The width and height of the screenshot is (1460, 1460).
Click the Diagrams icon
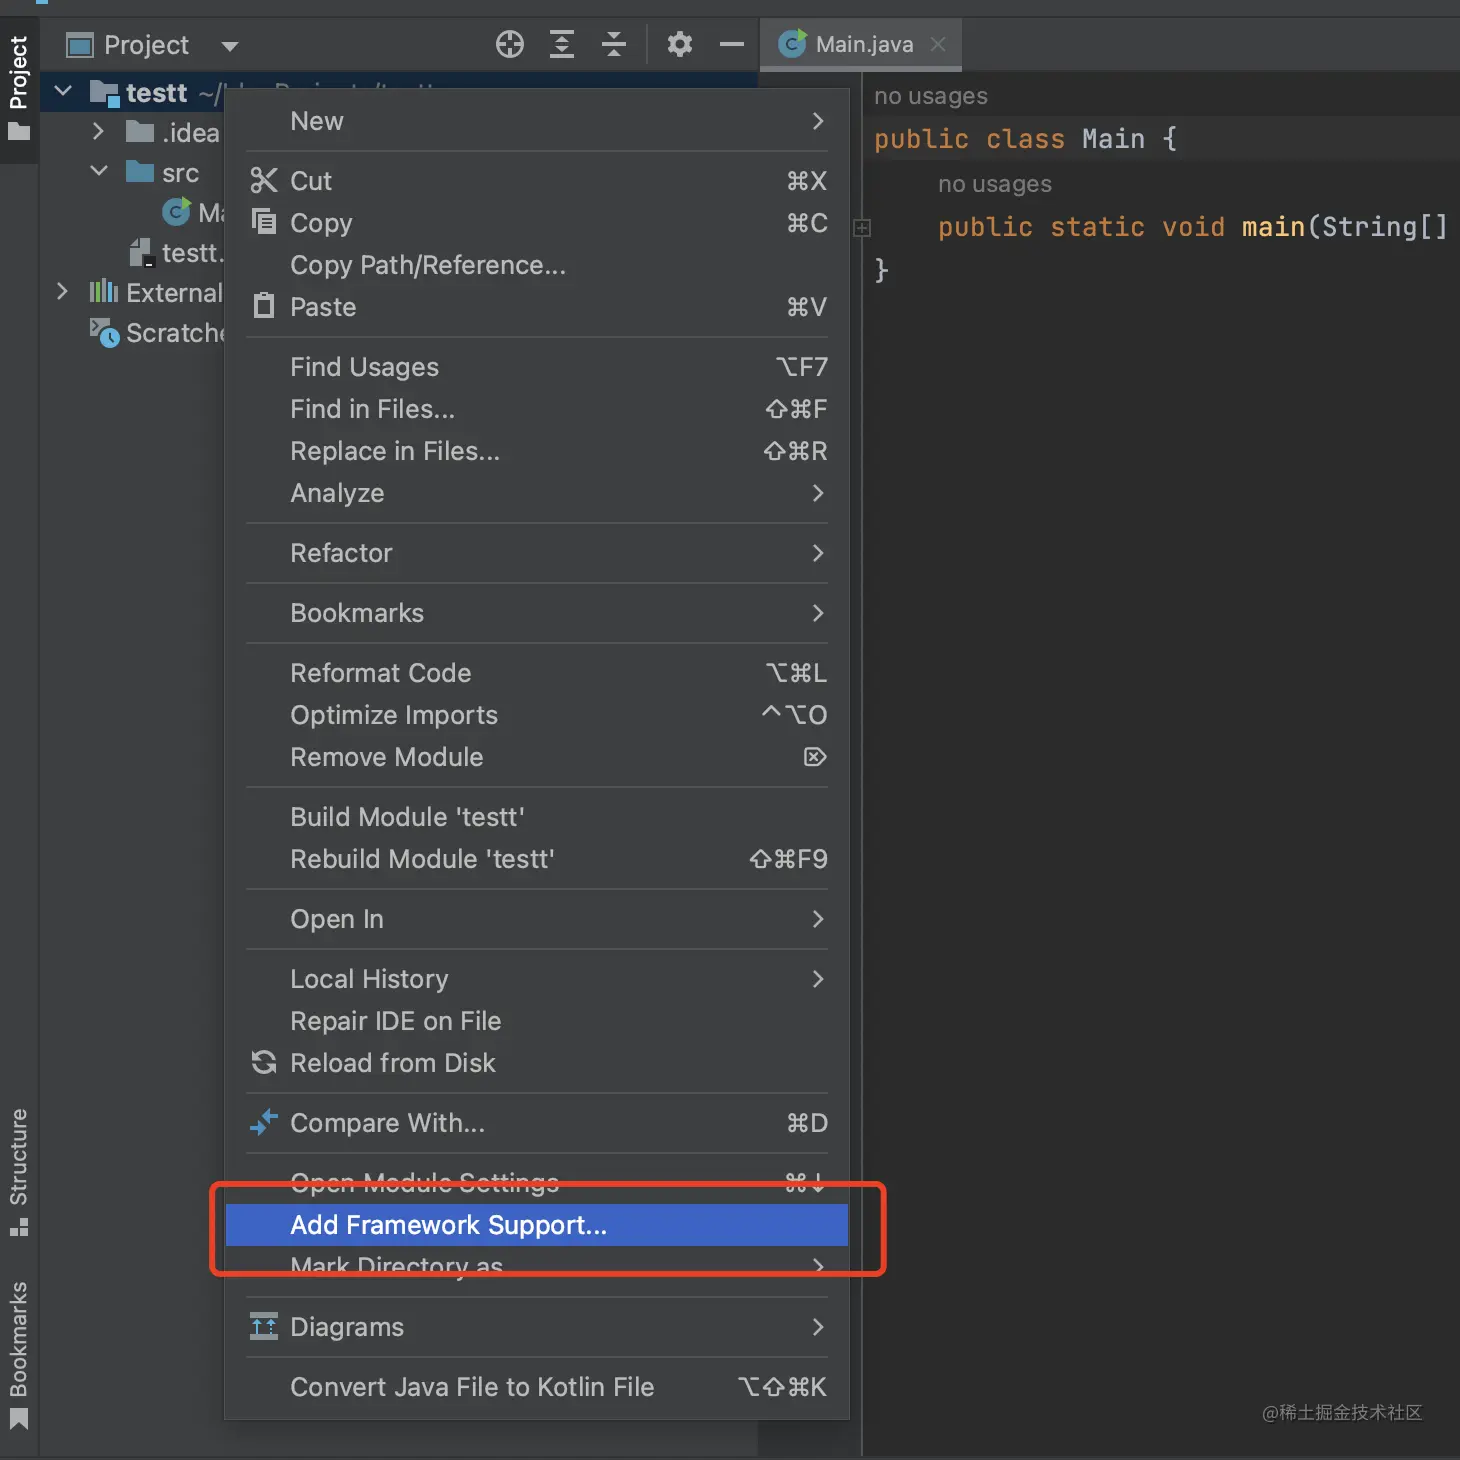pos(264,1326)
